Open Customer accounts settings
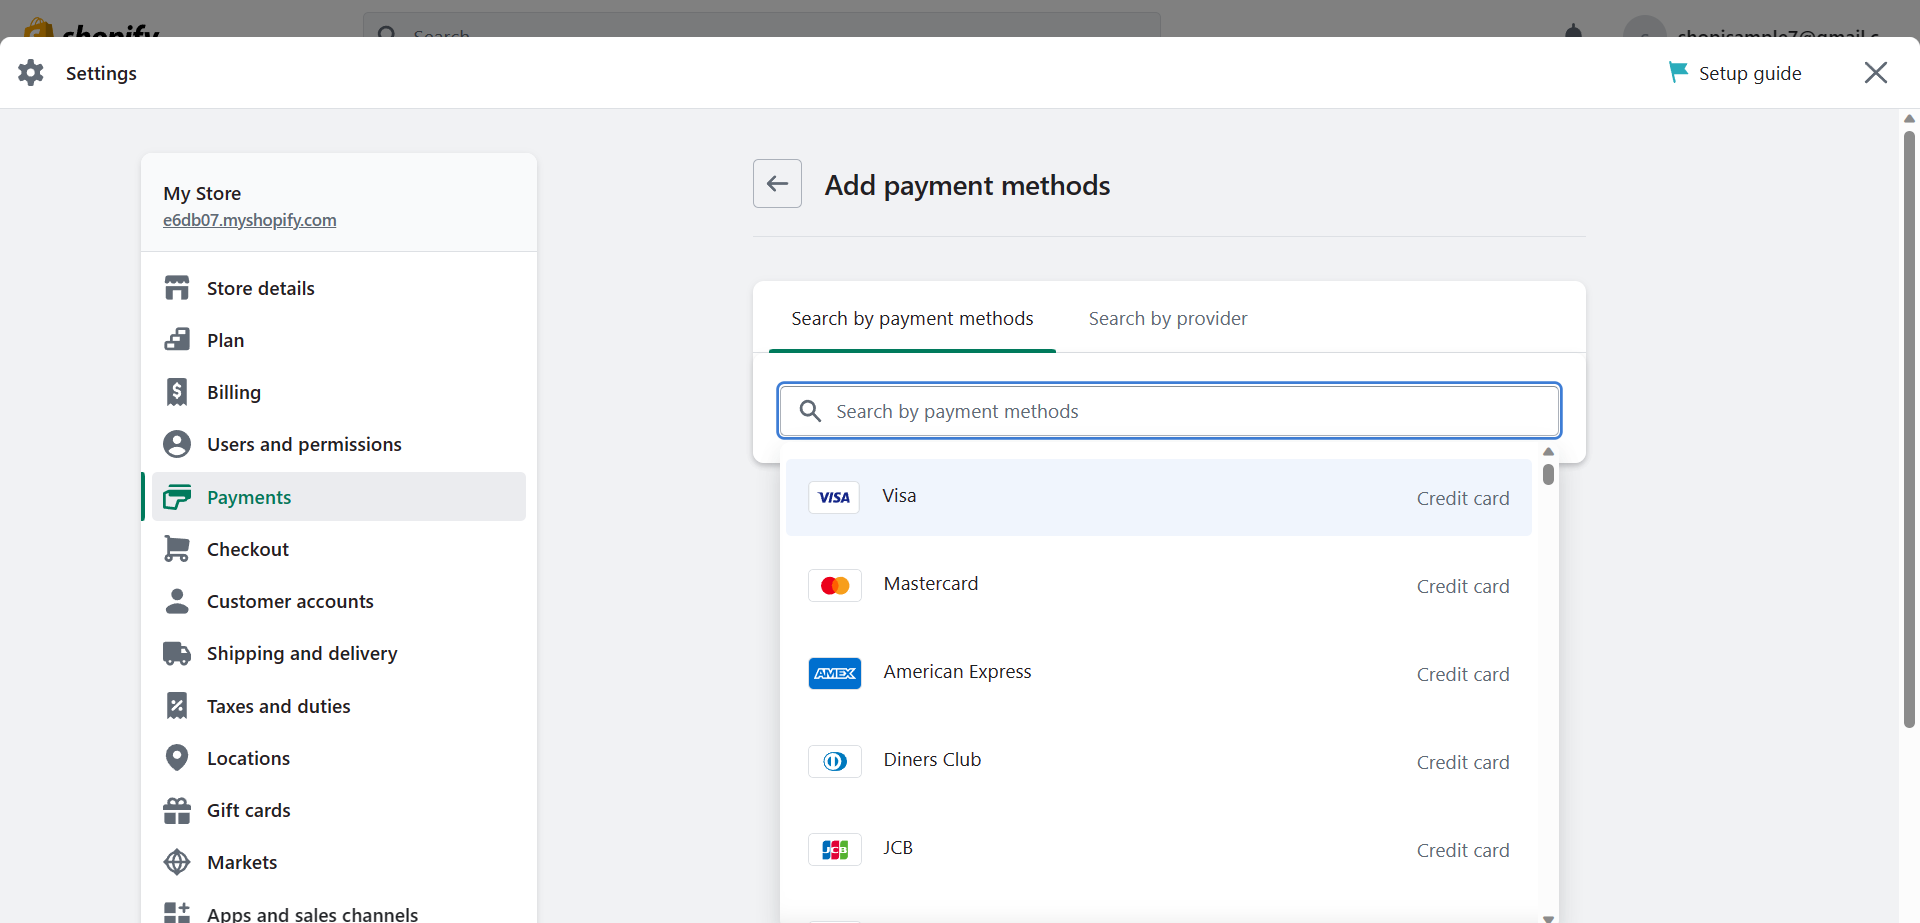This screenshot has width=1920, height=923. 339,601
